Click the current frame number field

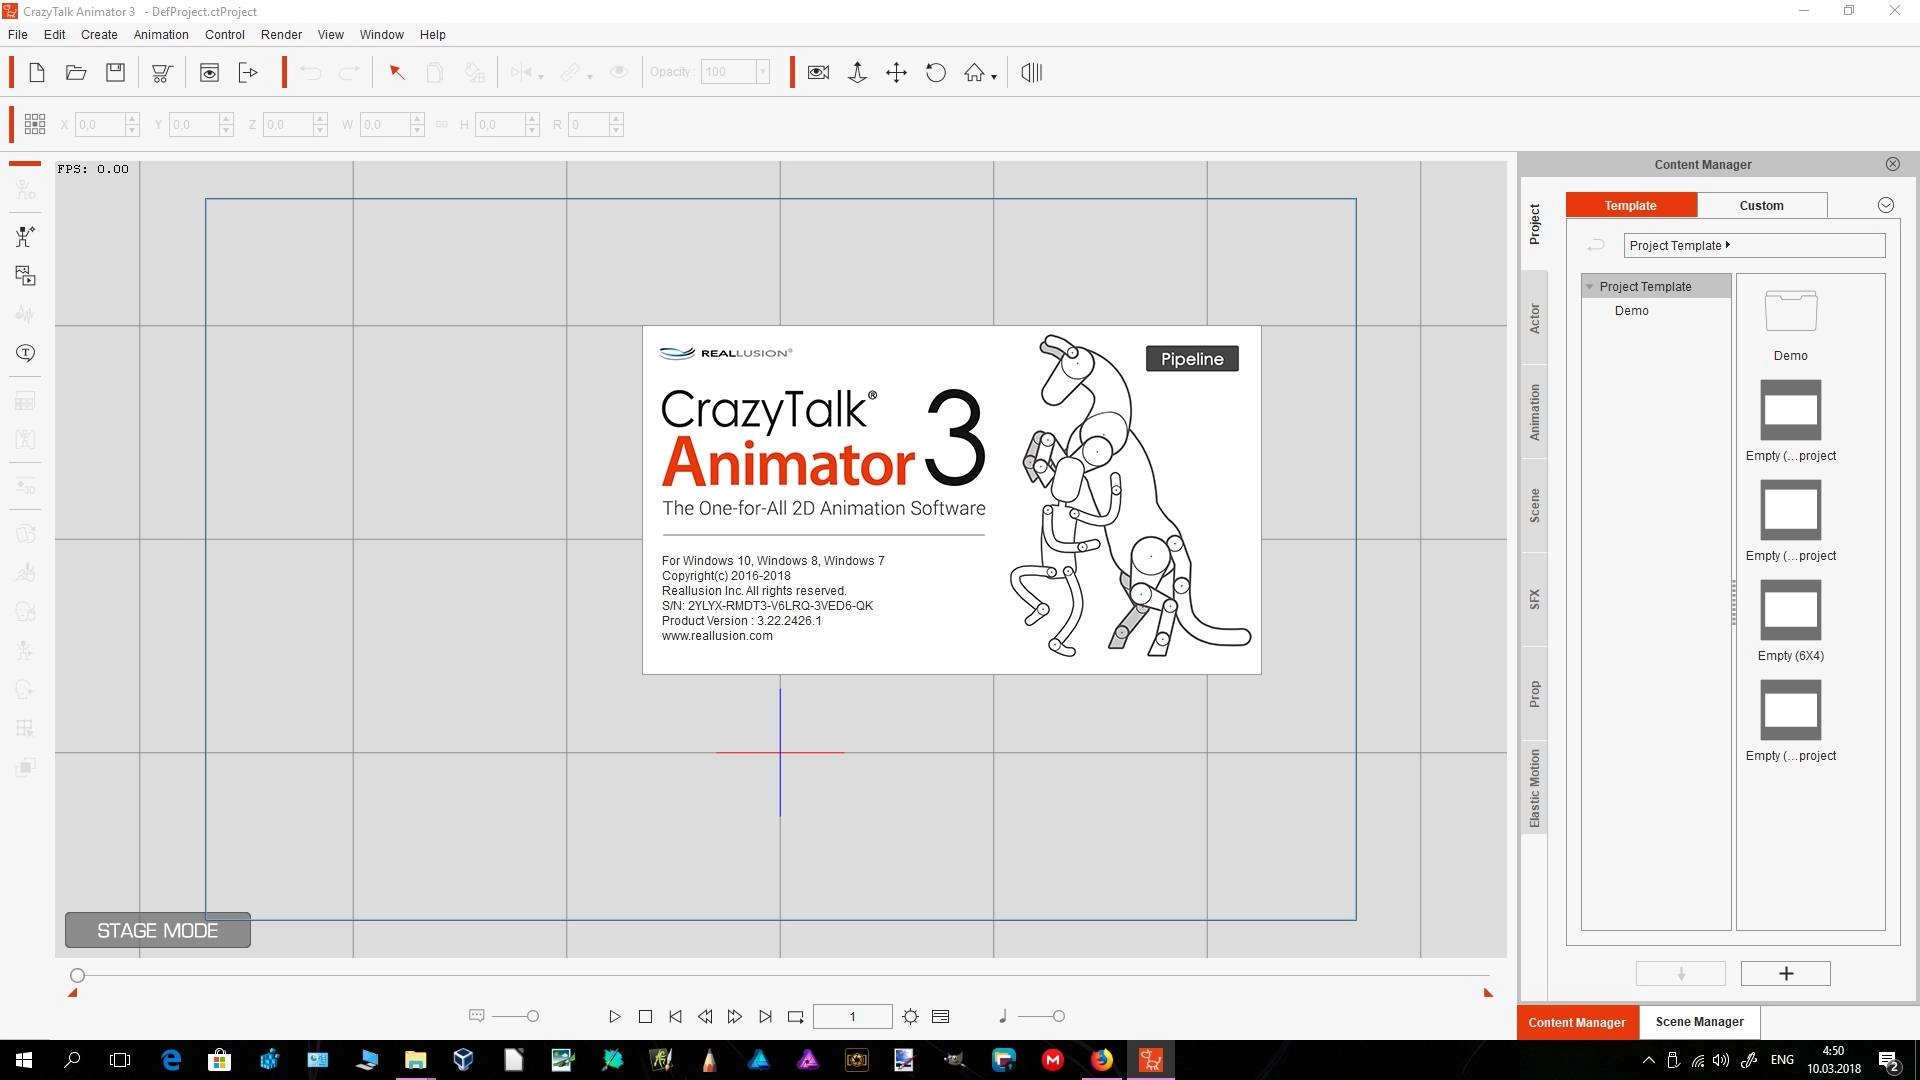pos(852,1016)
